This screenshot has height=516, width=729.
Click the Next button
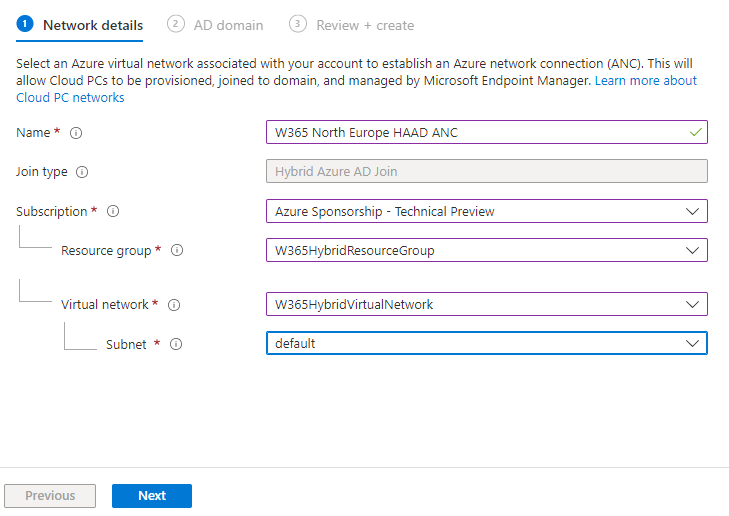coord(152,496)
